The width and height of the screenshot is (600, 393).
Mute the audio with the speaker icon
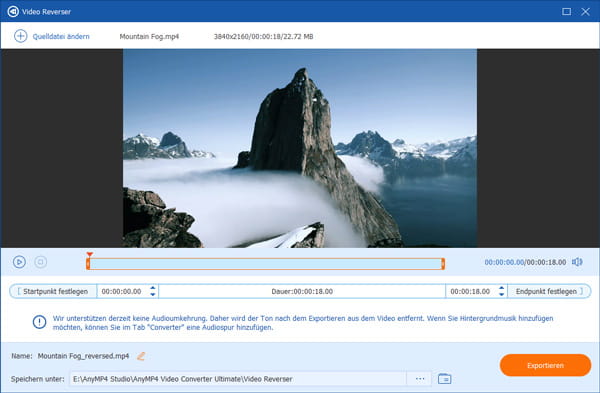click(x=577, y=262)
